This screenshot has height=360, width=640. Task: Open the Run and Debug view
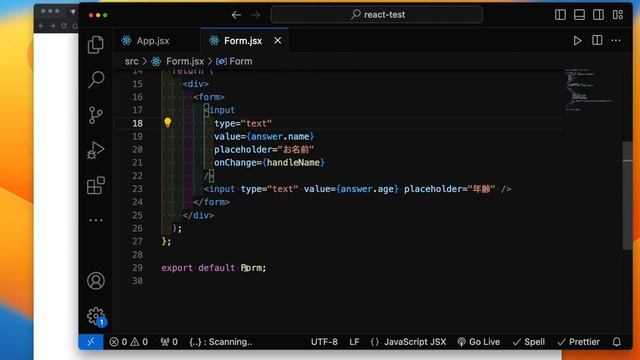click(96, 150)
